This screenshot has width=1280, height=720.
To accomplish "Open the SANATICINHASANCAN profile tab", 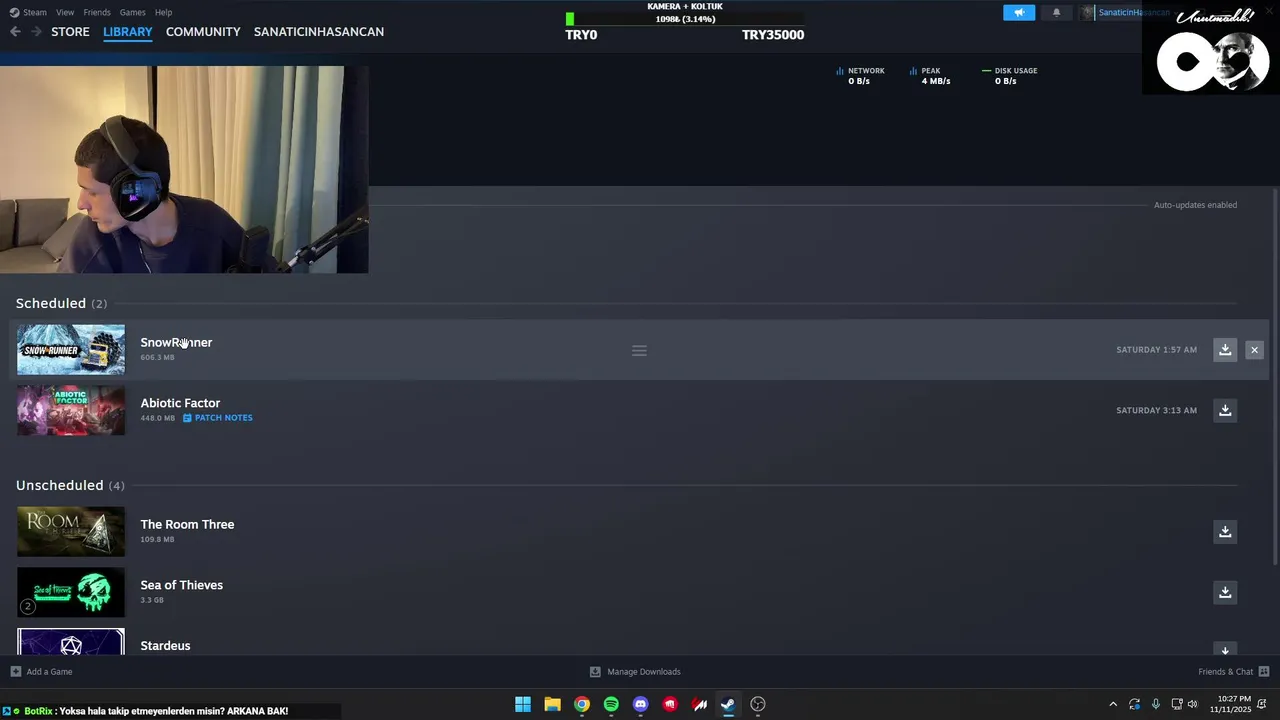I will click(319, 32).
